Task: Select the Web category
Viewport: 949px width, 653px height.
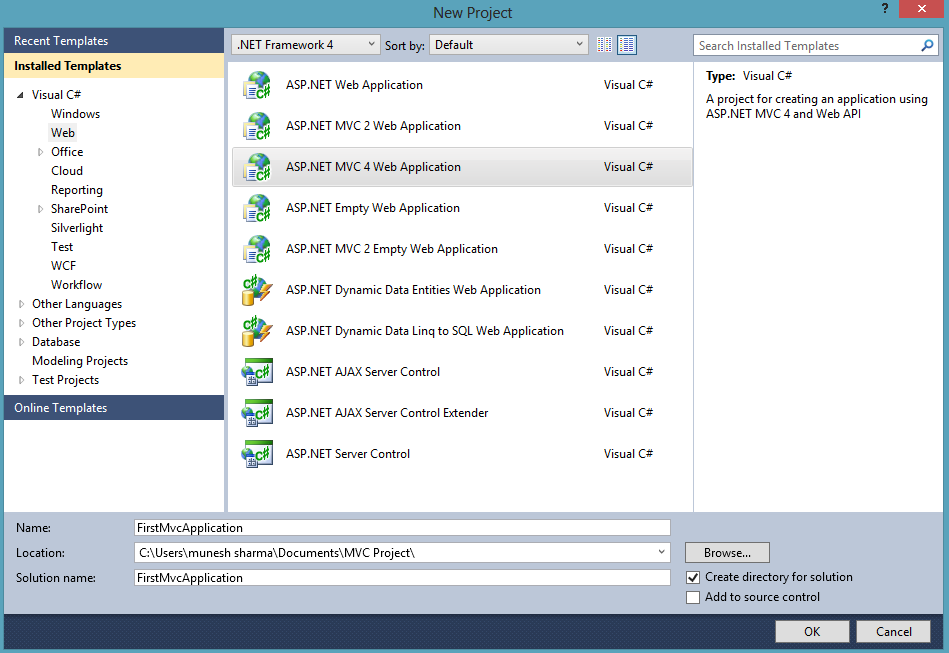Action: pyautogui.click(x=62, y=133)
